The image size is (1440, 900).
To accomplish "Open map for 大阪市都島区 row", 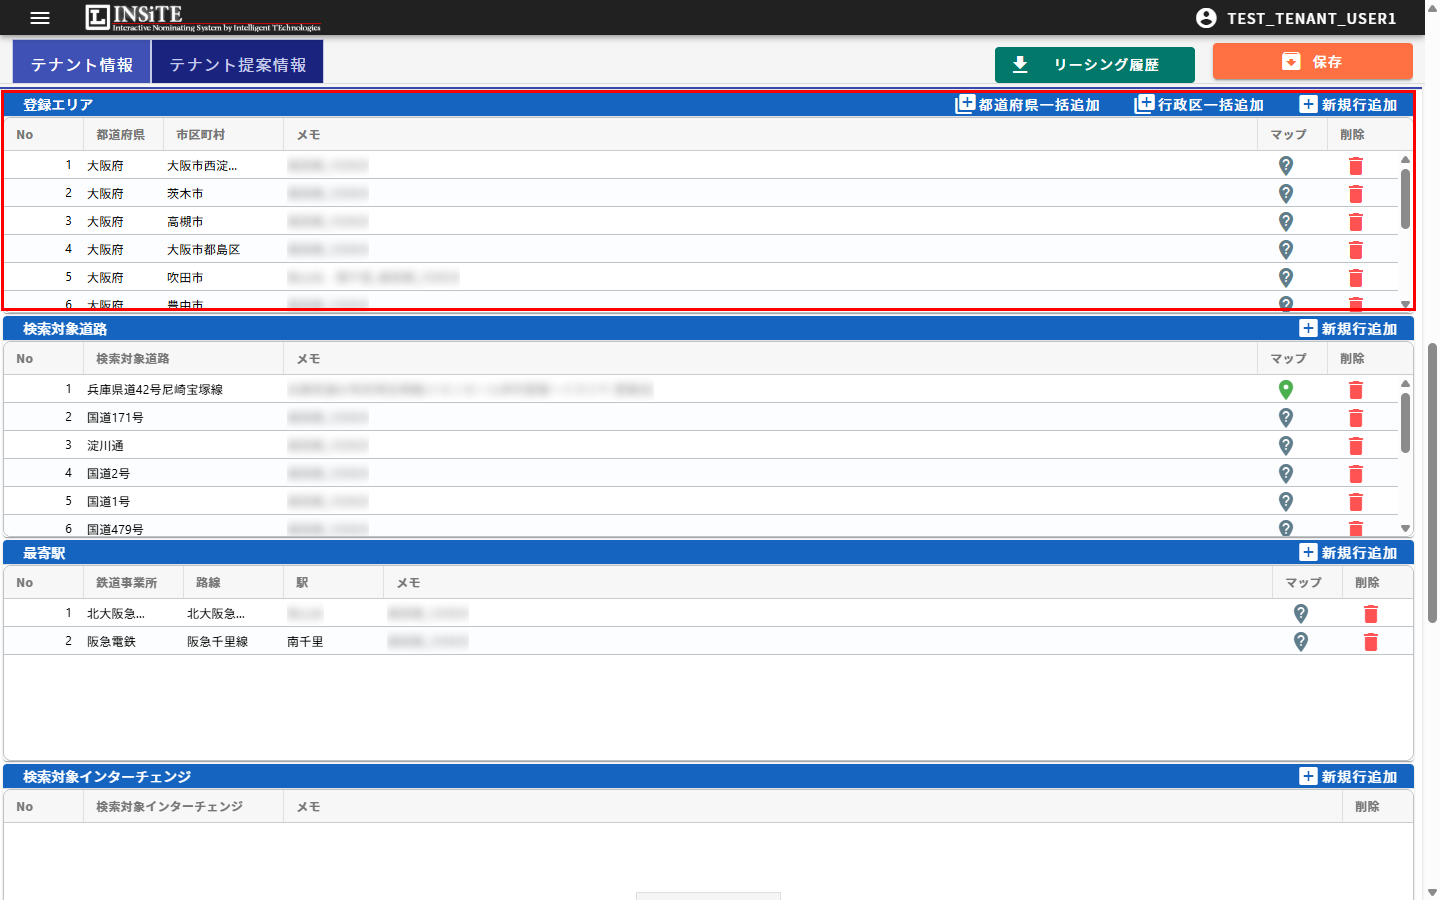I will [x=1286, y=249].
